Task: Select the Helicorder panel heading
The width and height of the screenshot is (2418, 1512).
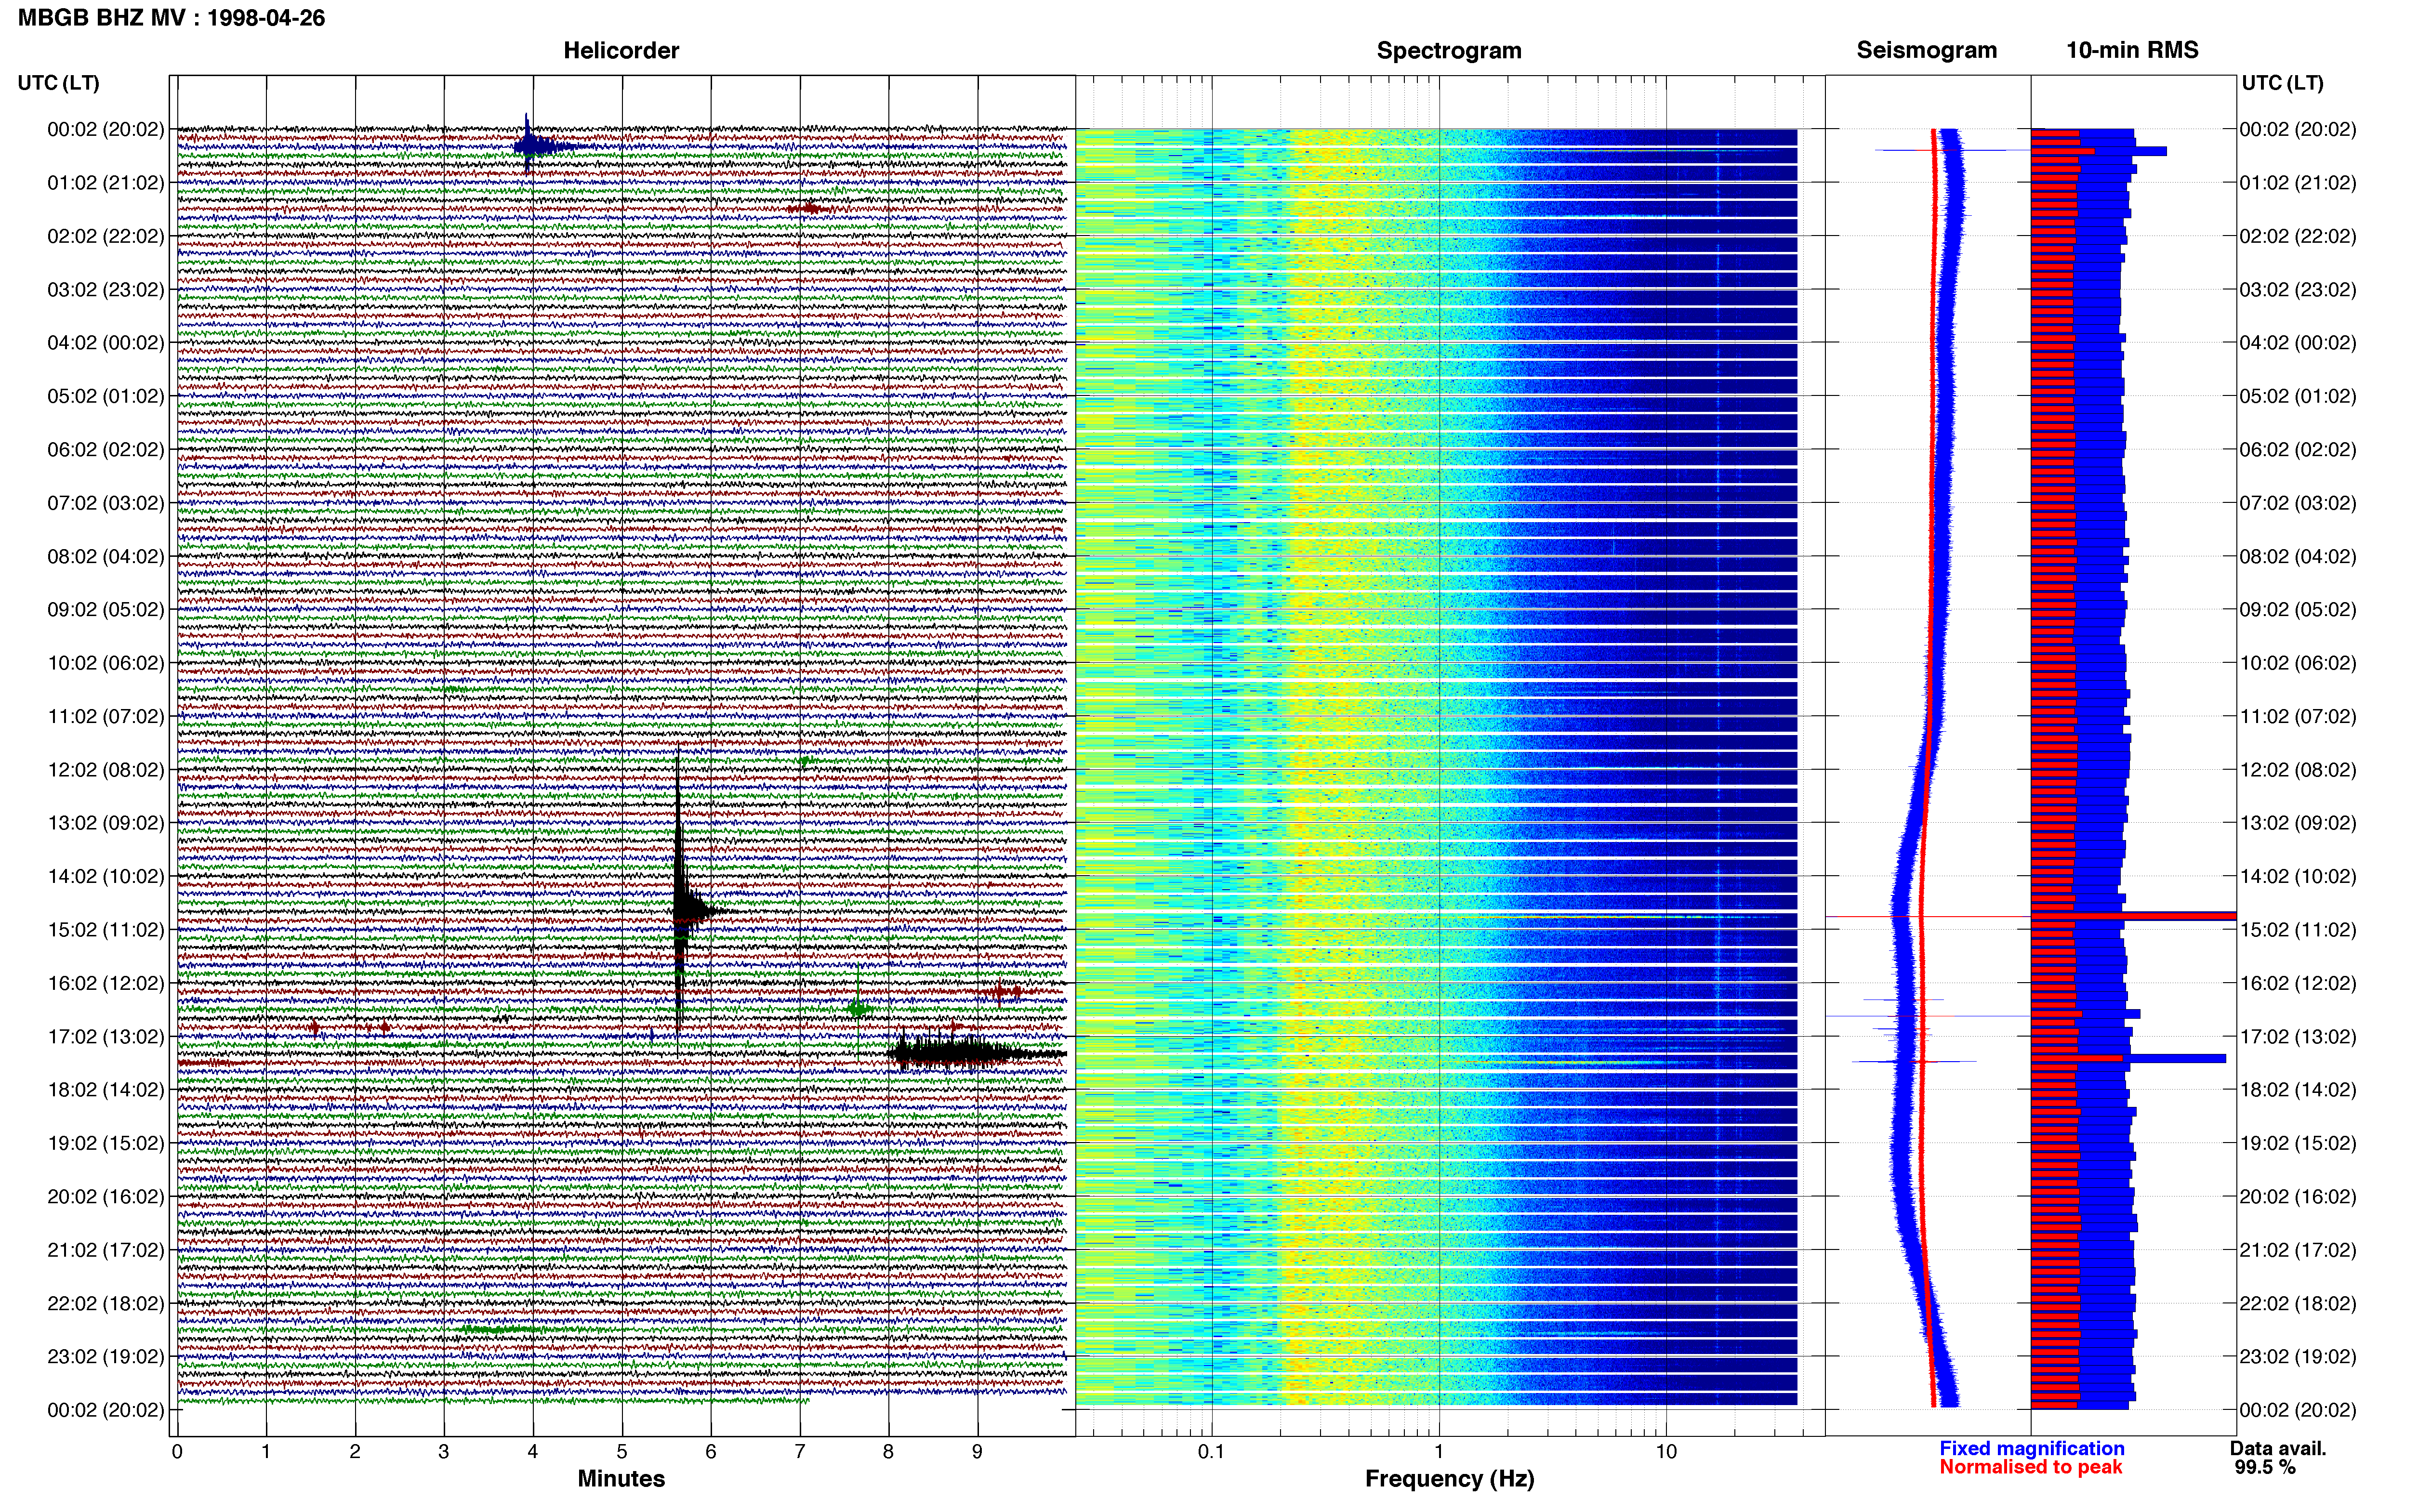Action: [x=621, y=50]
